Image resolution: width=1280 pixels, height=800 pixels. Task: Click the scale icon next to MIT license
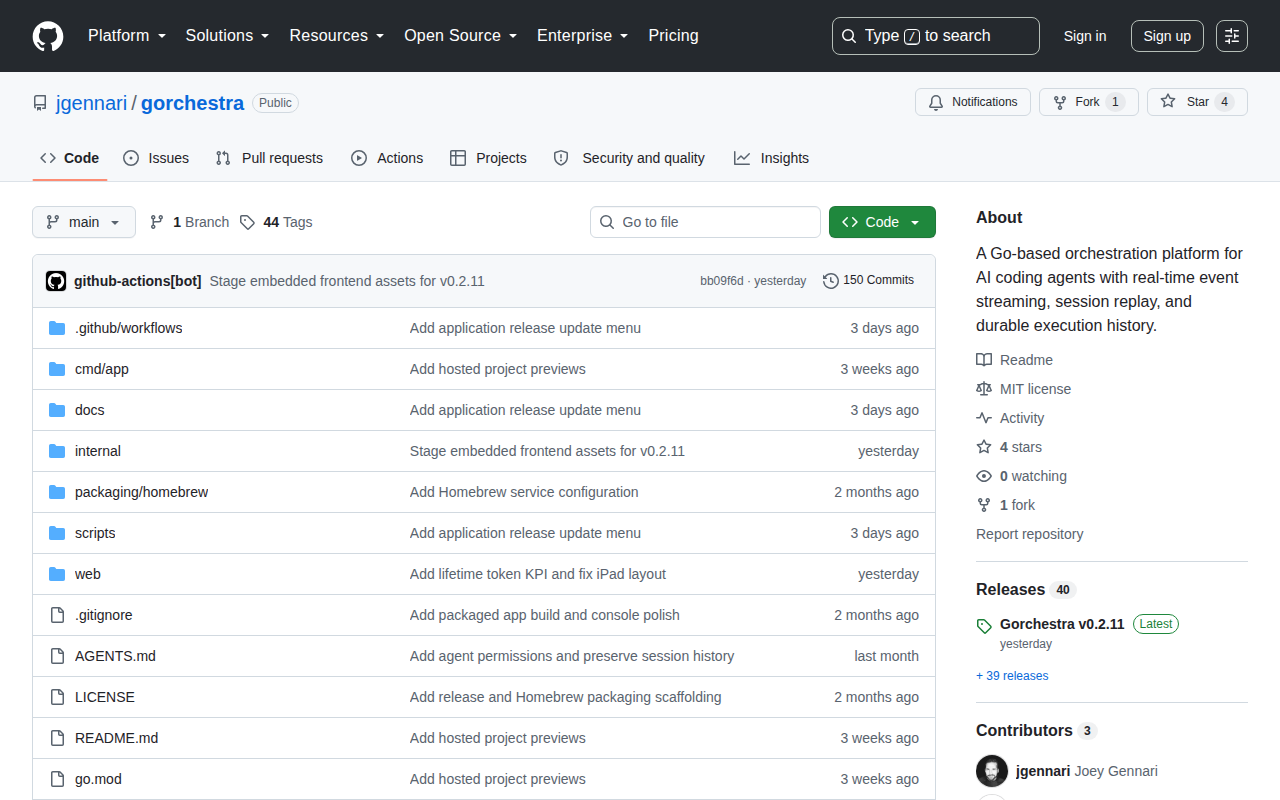coord(984,389)
